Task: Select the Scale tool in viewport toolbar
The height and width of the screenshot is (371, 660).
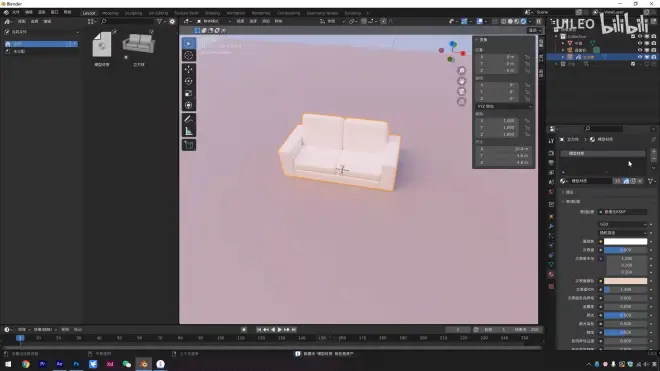Action: (189, 93)
